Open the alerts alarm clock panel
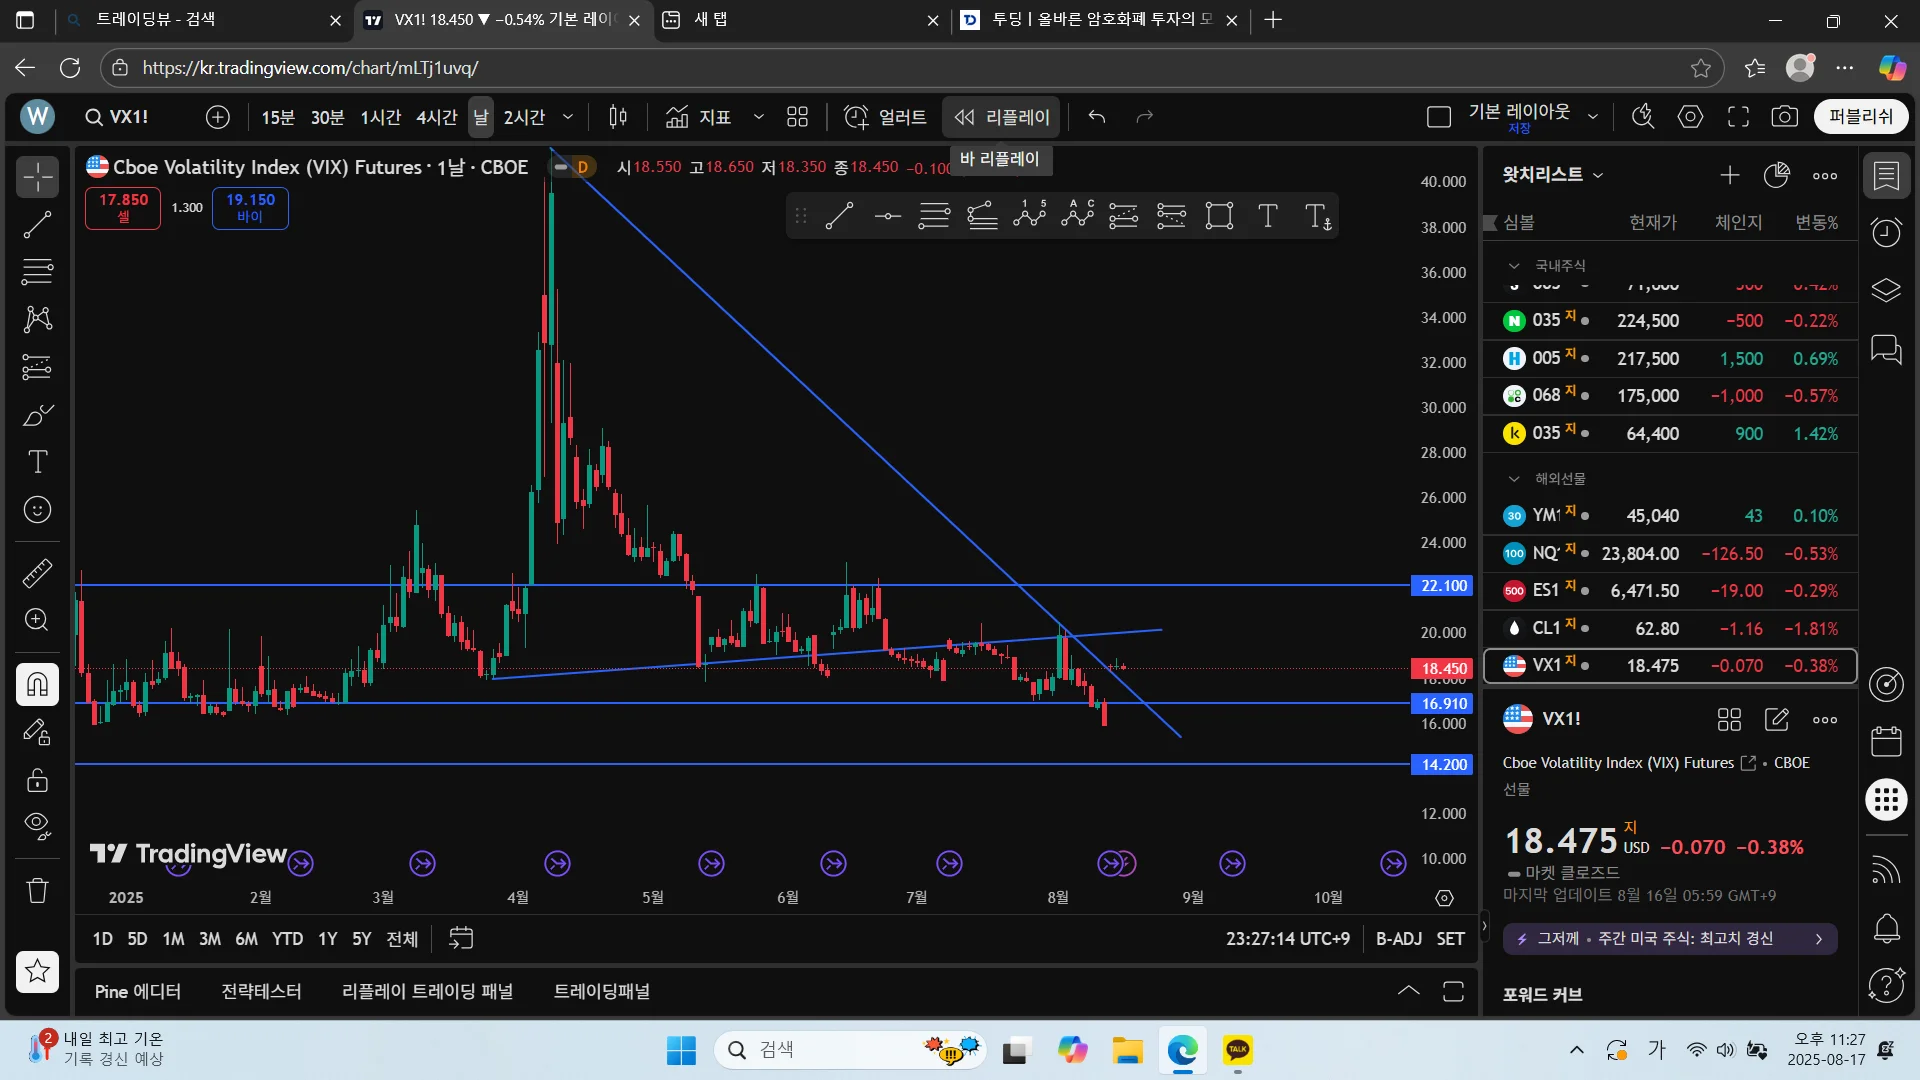Image resolution: width=1920 pixels, height=1080 pixels. click(1886, 233)
